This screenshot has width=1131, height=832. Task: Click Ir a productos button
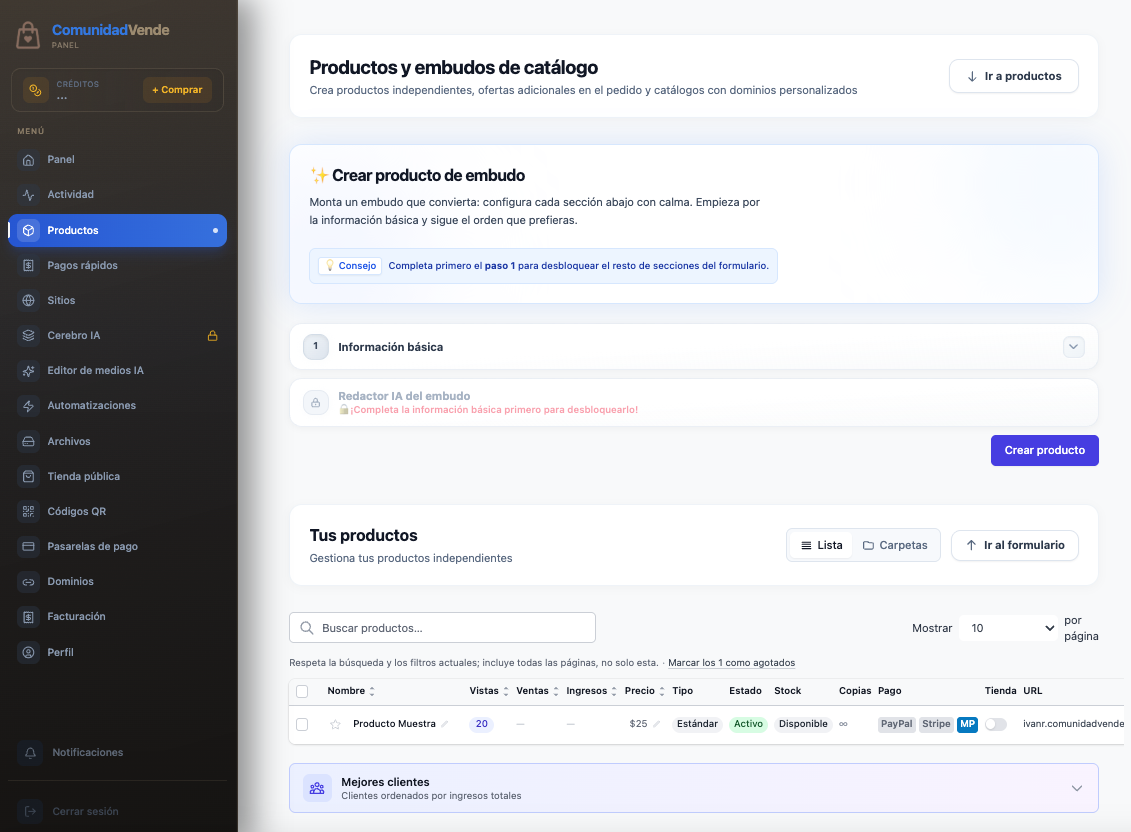coord(1013,76)
